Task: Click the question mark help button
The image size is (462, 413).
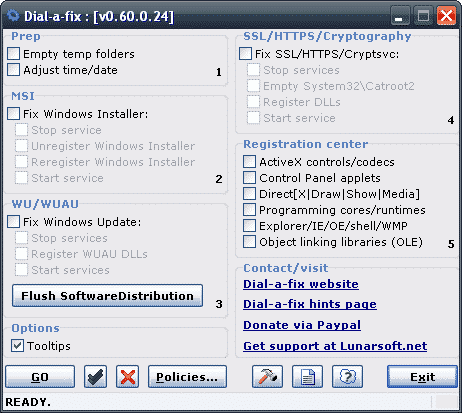Action: pyautogui.click(x=347, y=377)
